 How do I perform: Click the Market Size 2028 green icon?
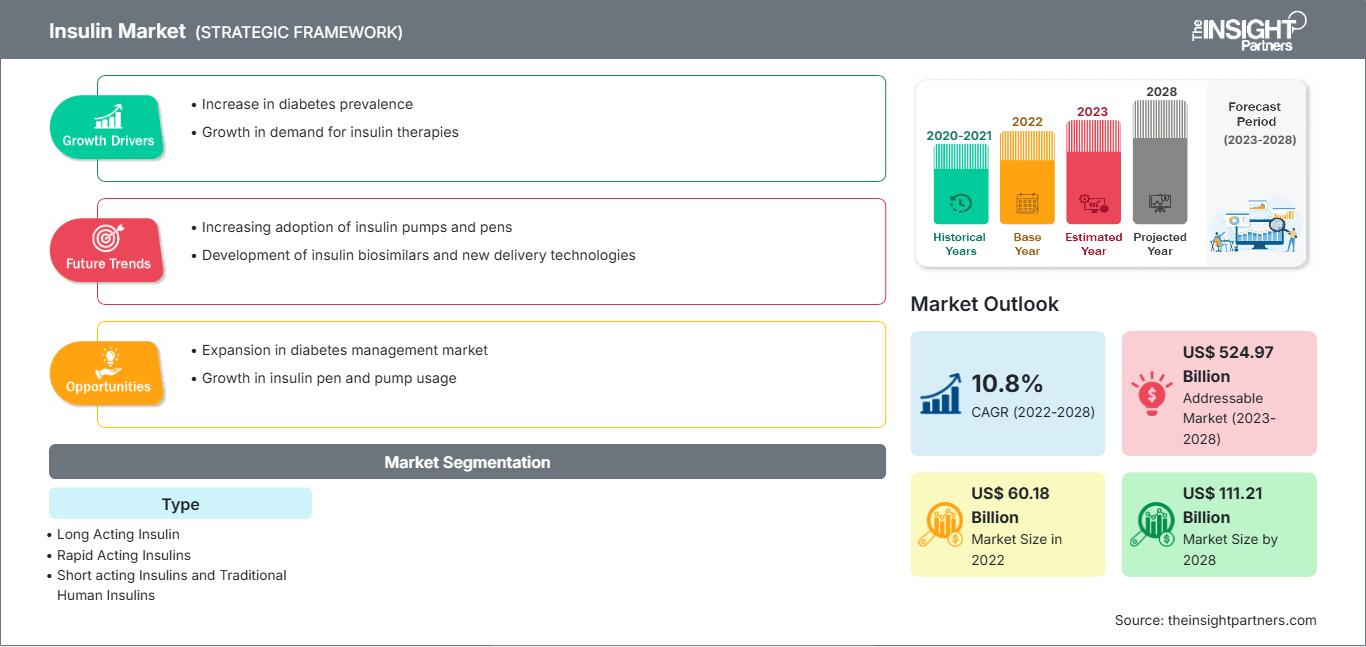1153,525
